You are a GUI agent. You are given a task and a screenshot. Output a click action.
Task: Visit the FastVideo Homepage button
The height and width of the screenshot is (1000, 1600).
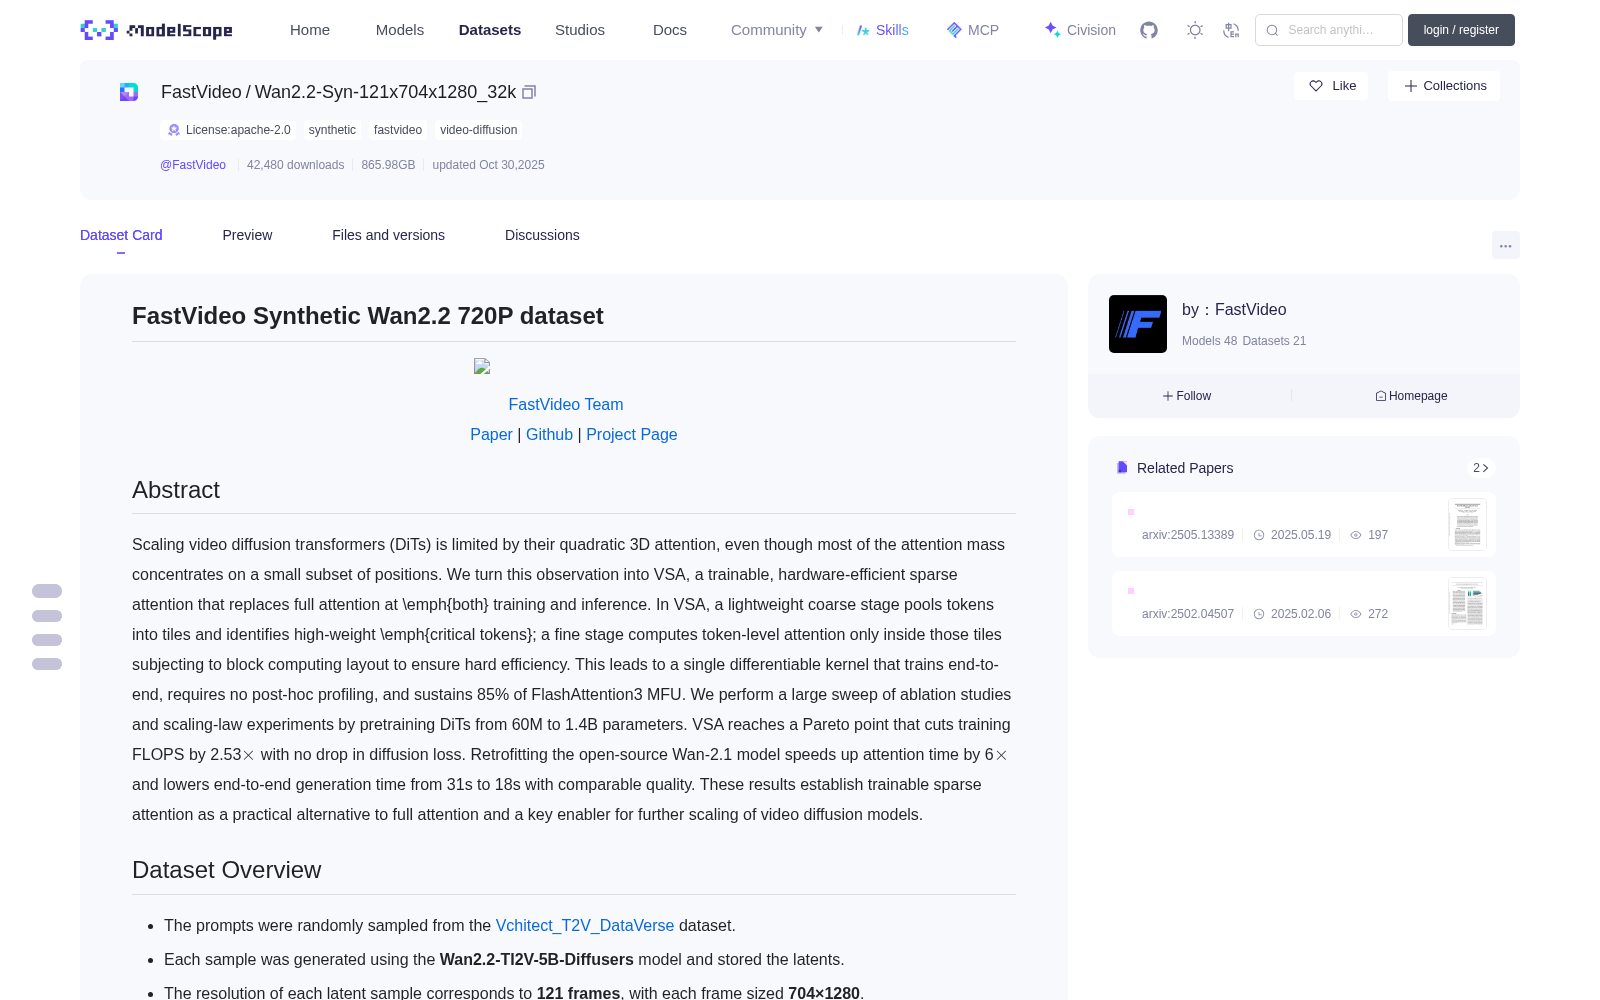coord(1411,396)
